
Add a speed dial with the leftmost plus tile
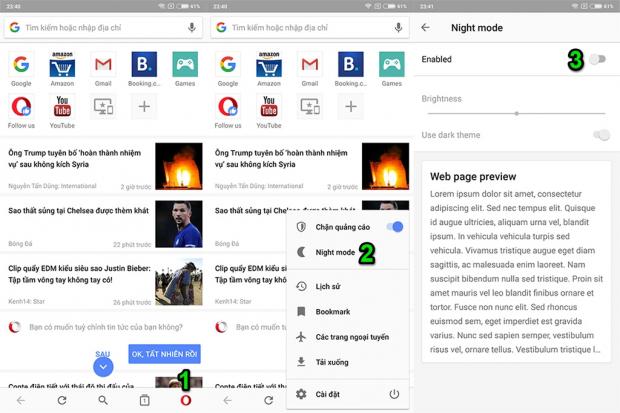(144, 106)
